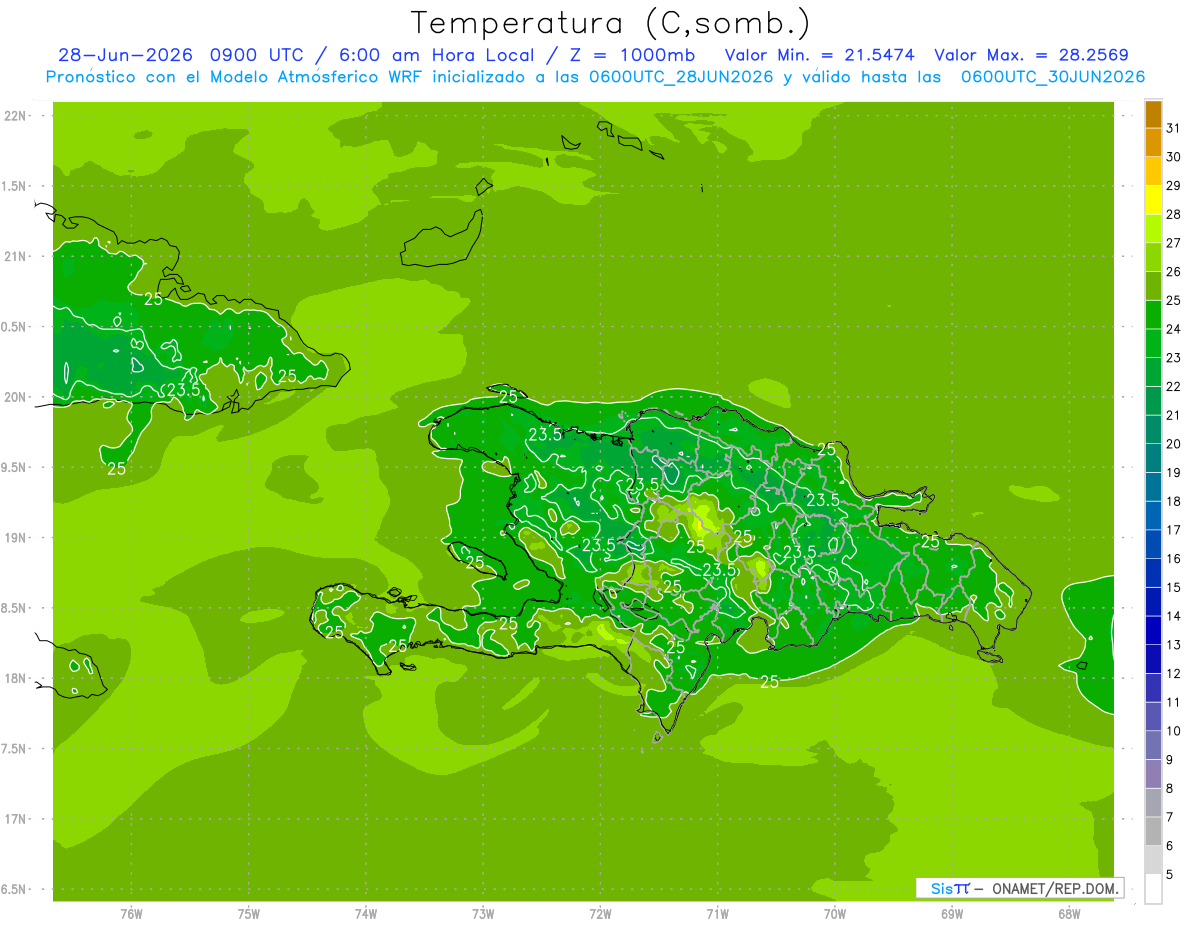Click the "20N" latitude label

pyautogui.click(x=17, y=397)
